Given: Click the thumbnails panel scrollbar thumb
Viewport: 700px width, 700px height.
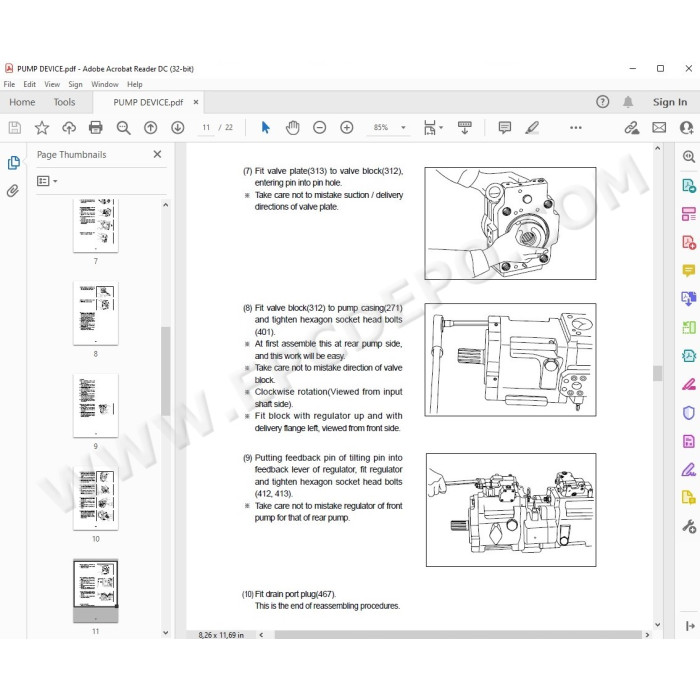Looking at the screenshot, I should (x=166, y=371).
